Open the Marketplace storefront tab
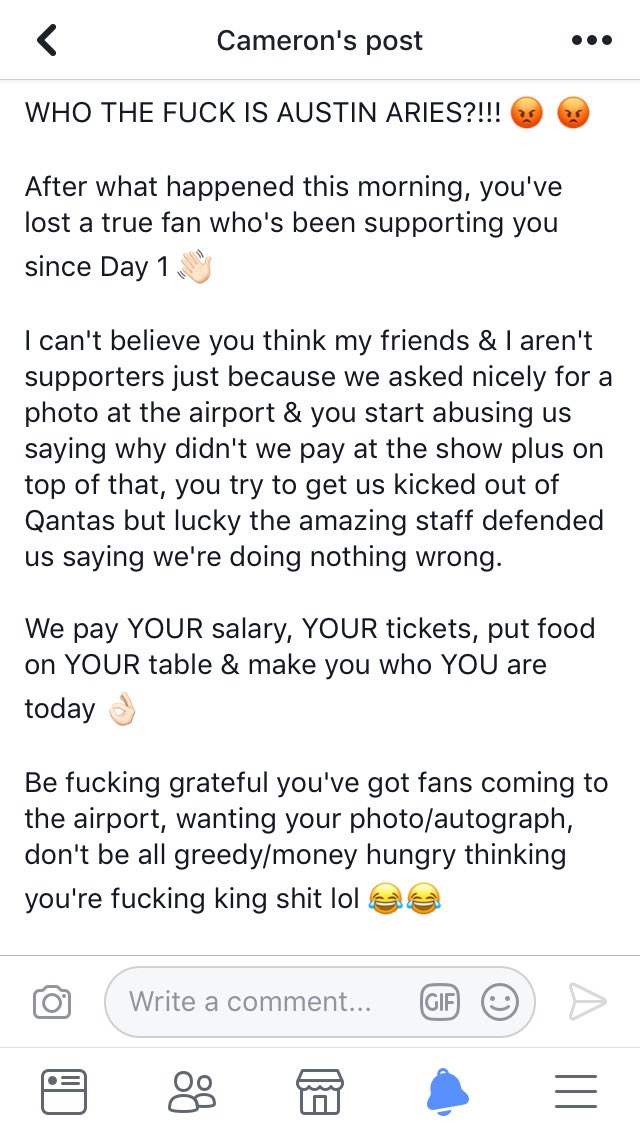Viewport: 640px width, 1136px height. (320, 1091)
